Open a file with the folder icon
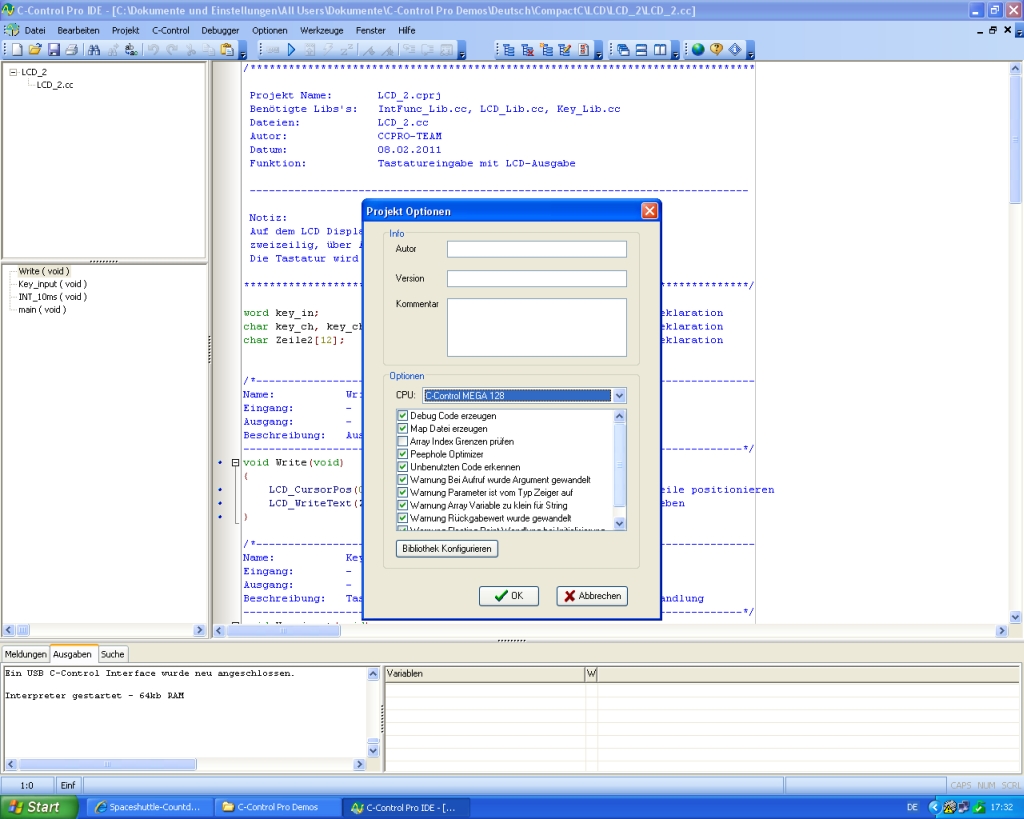Screen dimensions: 1024x819 pos(35,50)
